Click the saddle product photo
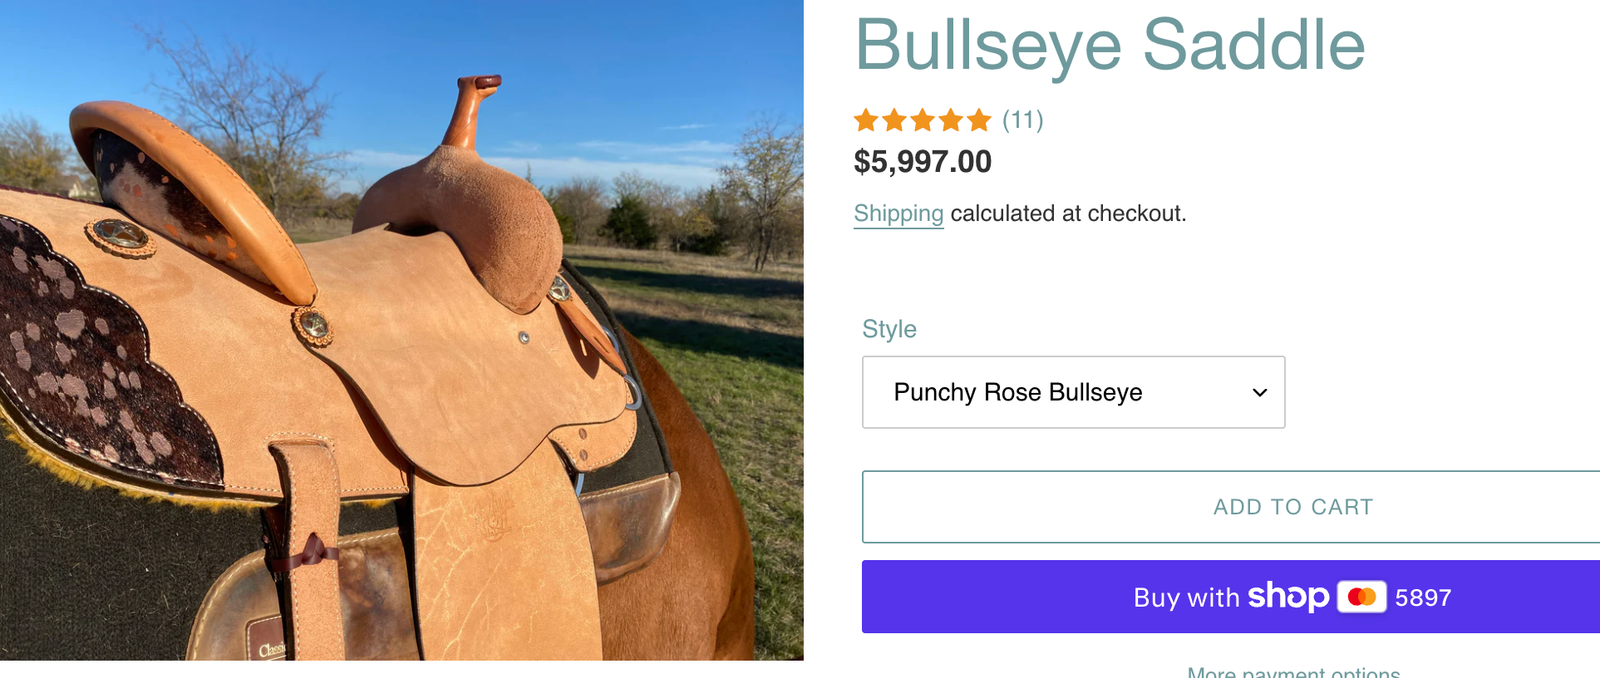 point(400,330)
